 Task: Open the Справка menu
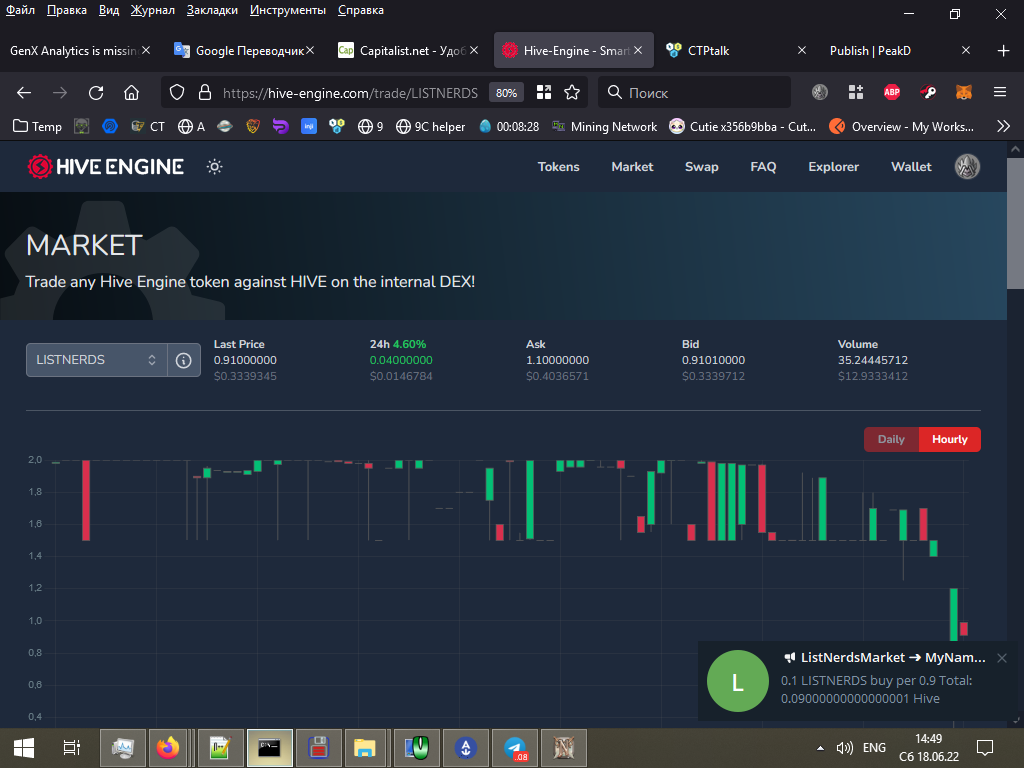coord(360,10)
